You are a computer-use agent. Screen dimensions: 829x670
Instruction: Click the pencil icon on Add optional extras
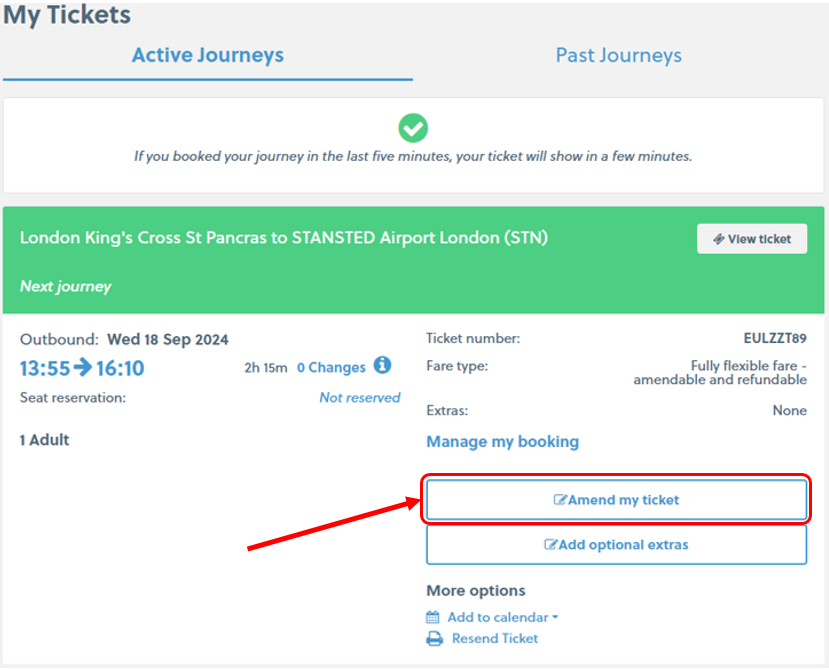point(550,545)
